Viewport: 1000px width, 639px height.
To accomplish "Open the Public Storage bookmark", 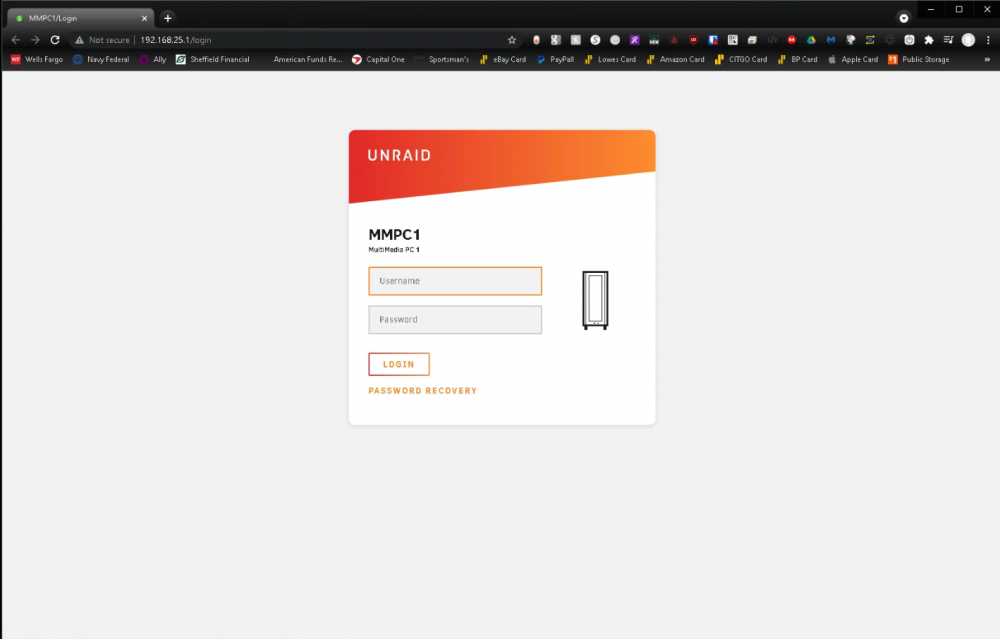I will pyautogui.click(x=919, y=59).
